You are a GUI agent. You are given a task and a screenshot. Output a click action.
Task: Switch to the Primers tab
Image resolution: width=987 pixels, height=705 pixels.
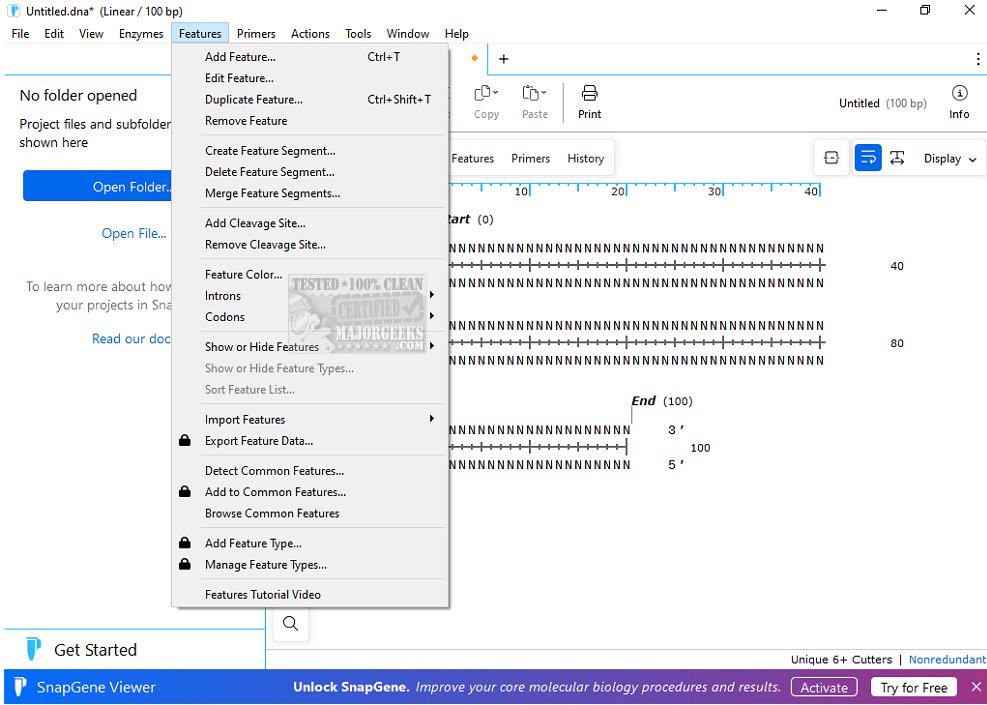click(530, 159)
